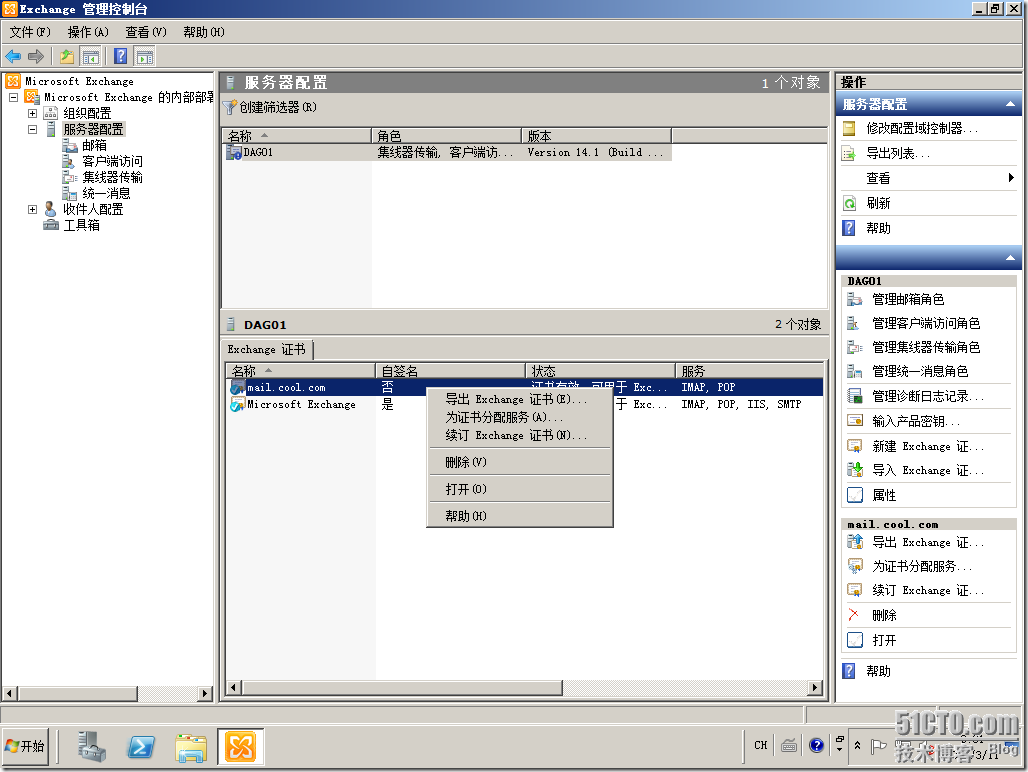Viewport: 1028px width, 772px height.
Task: Toggle the console tree visibility on the toolbar
Action: tap(89, 56)
